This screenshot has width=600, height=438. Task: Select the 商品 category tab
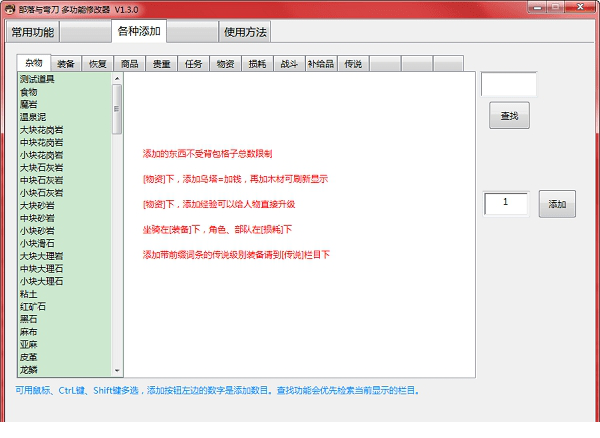[x=130, y=64]
